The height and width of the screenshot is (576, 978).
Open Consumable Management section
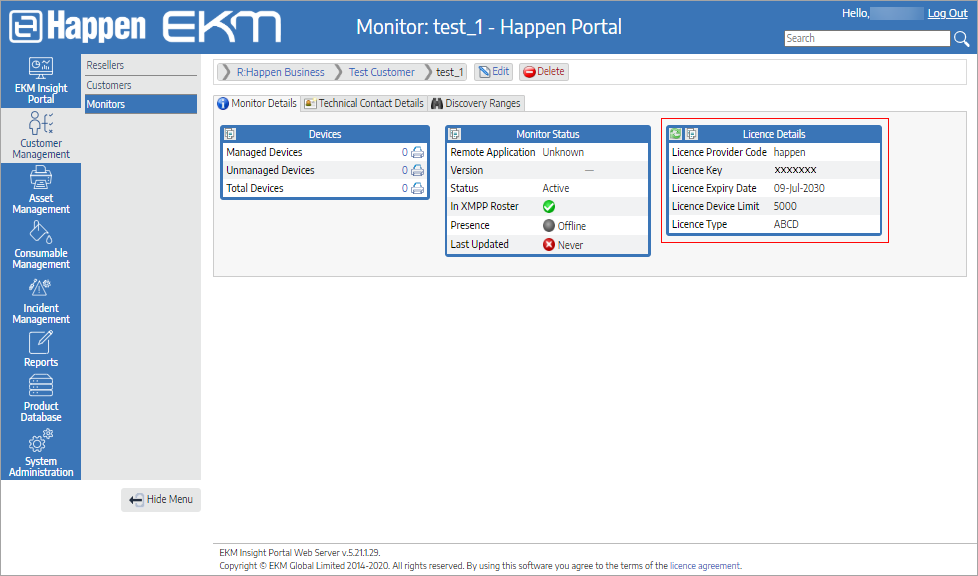(x=41, y=245)
